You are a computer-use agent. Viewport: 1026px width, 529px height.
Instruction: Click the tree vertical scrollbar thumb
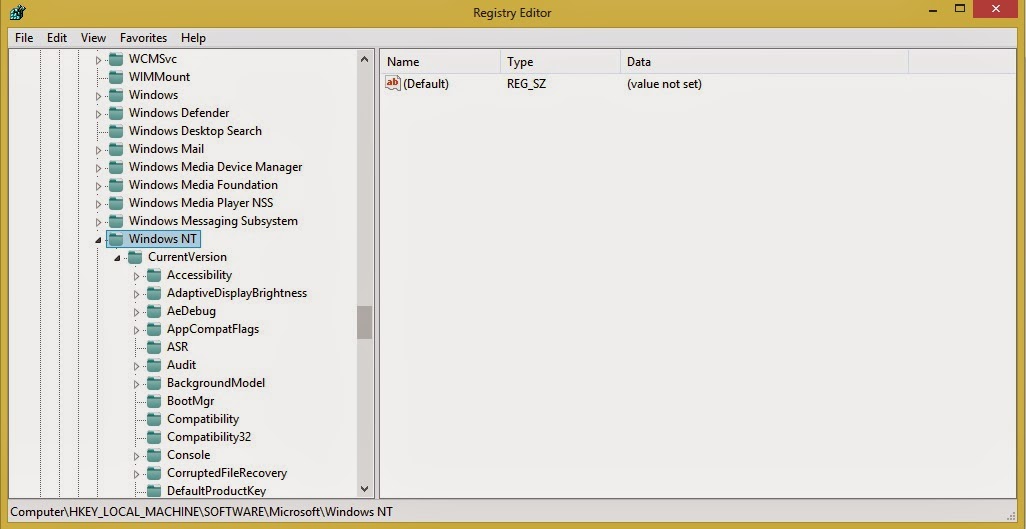point(364,322)
